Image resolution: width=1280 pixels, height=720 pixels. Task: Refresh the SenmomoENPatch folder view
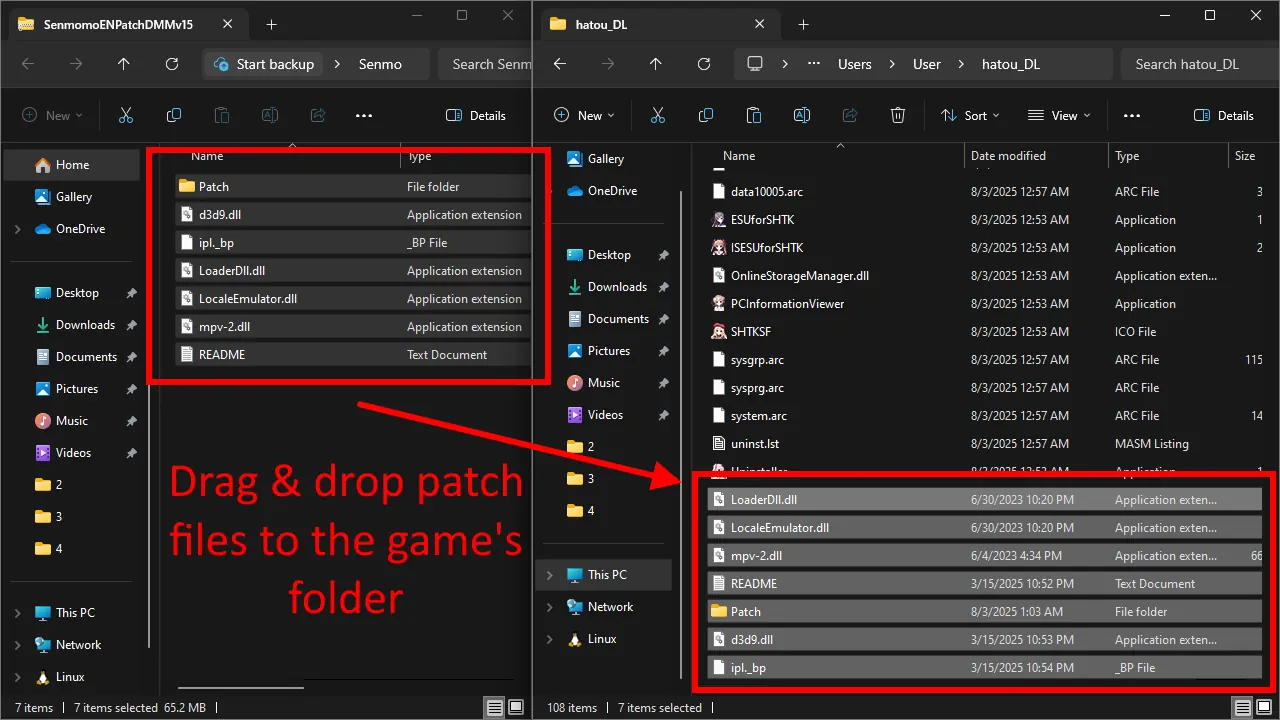172,64
